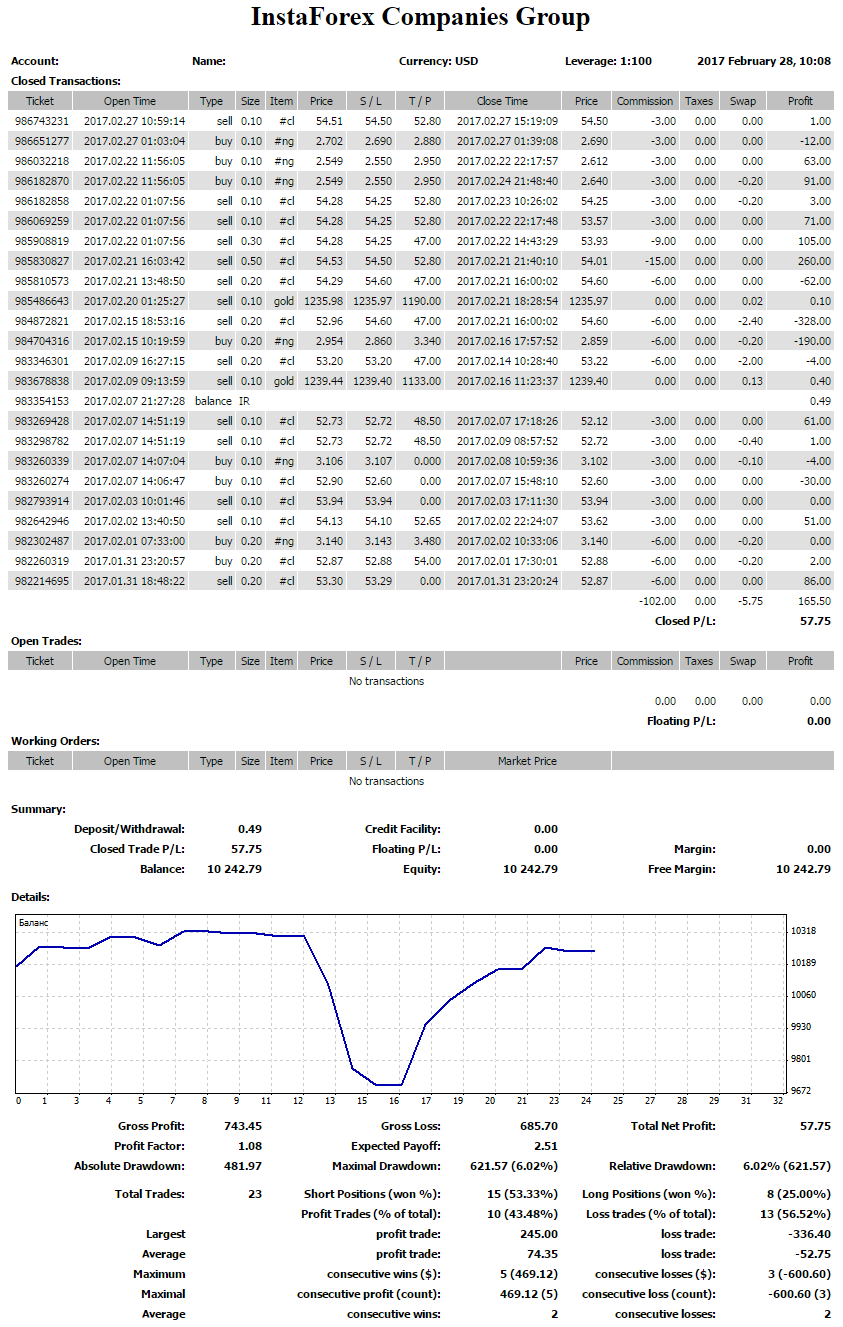The width and height of the screenshot is (843, 1327).
Task: Click ticket number 982214695
Action: (42, 581)
